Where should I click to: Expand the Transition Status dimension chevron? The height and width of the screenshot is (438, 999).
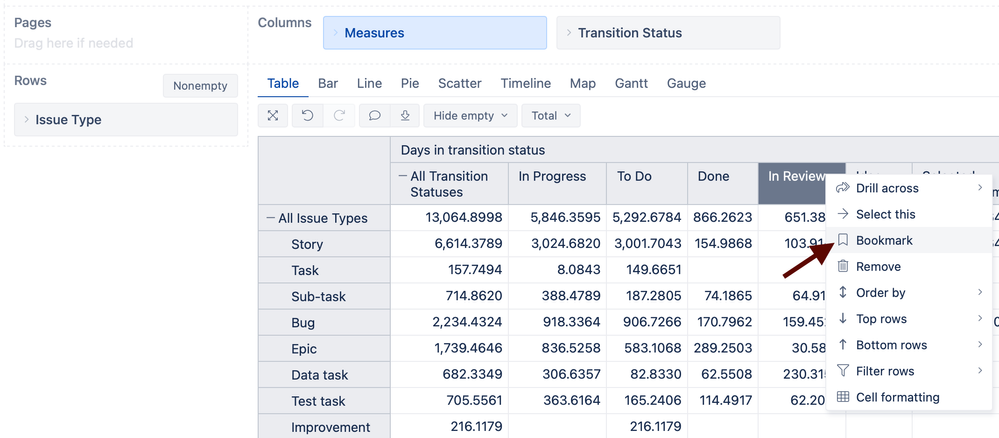569,33
